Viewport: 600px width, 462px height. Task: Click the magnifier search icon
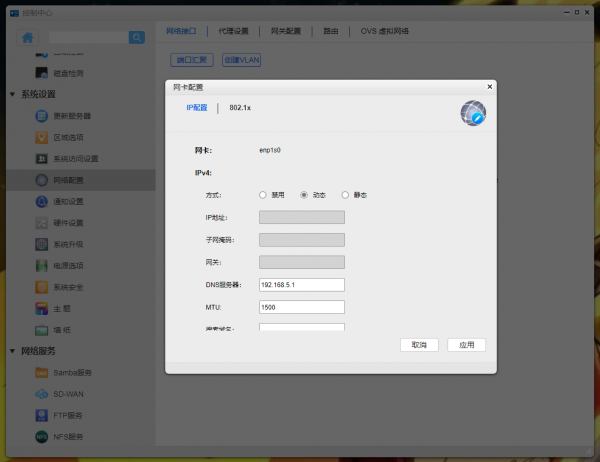point(137,38)
